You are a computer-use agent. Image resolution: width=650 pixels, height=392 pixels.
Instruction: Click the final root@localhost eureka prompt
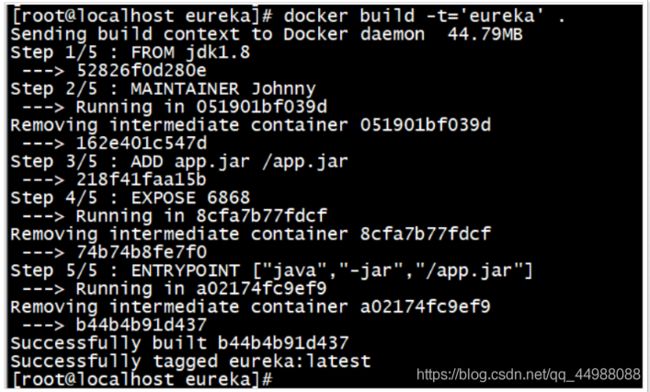(142, 379)
